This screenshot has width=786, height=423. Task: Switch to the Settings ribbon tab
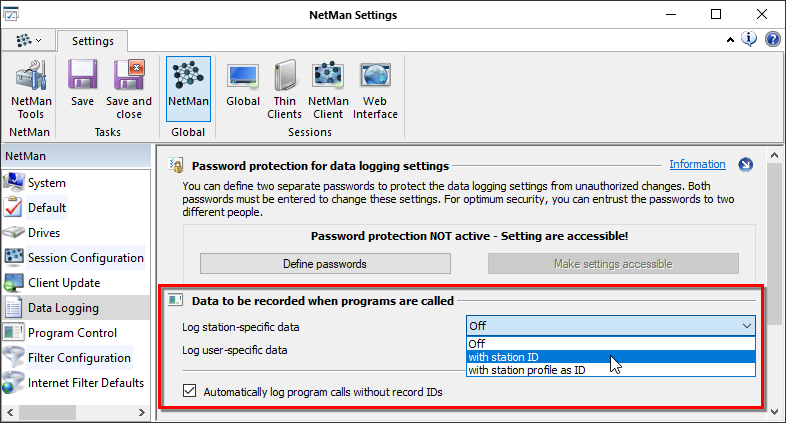pos(91,41)
